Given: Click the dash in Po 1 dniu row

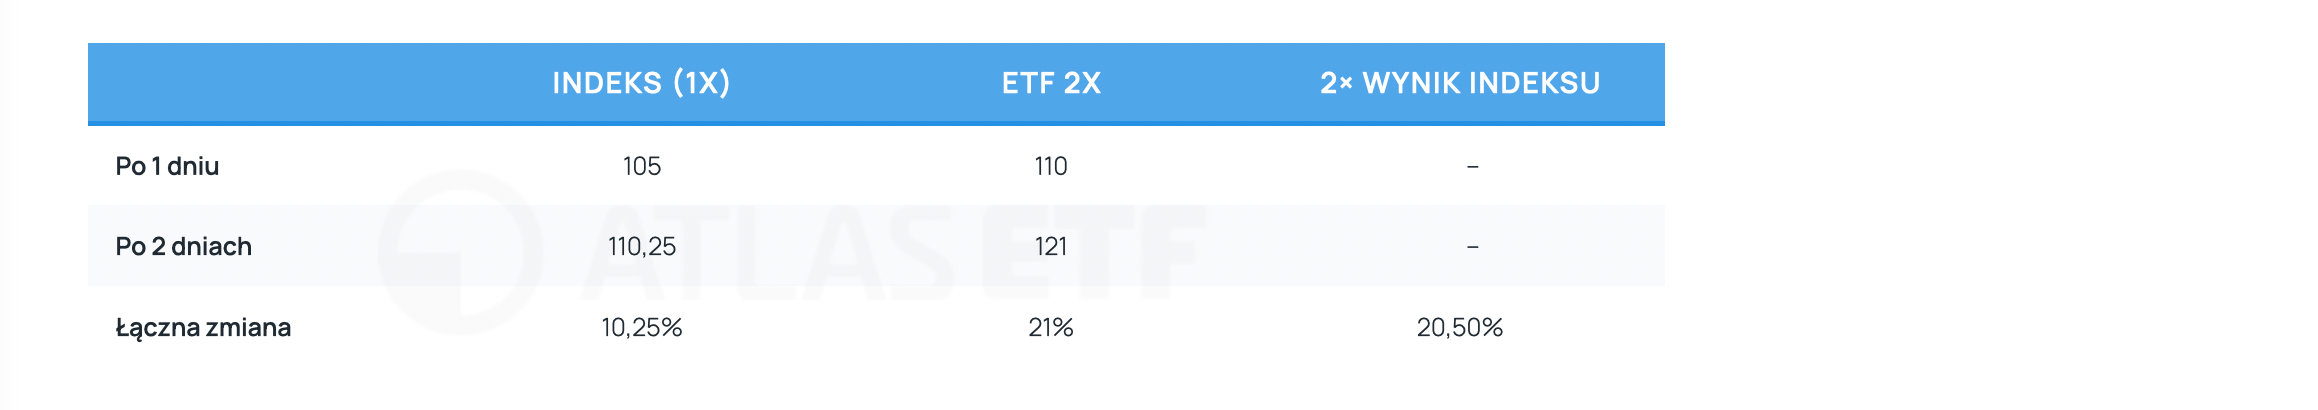Looking at the screenshot, I should (1472, 166).
